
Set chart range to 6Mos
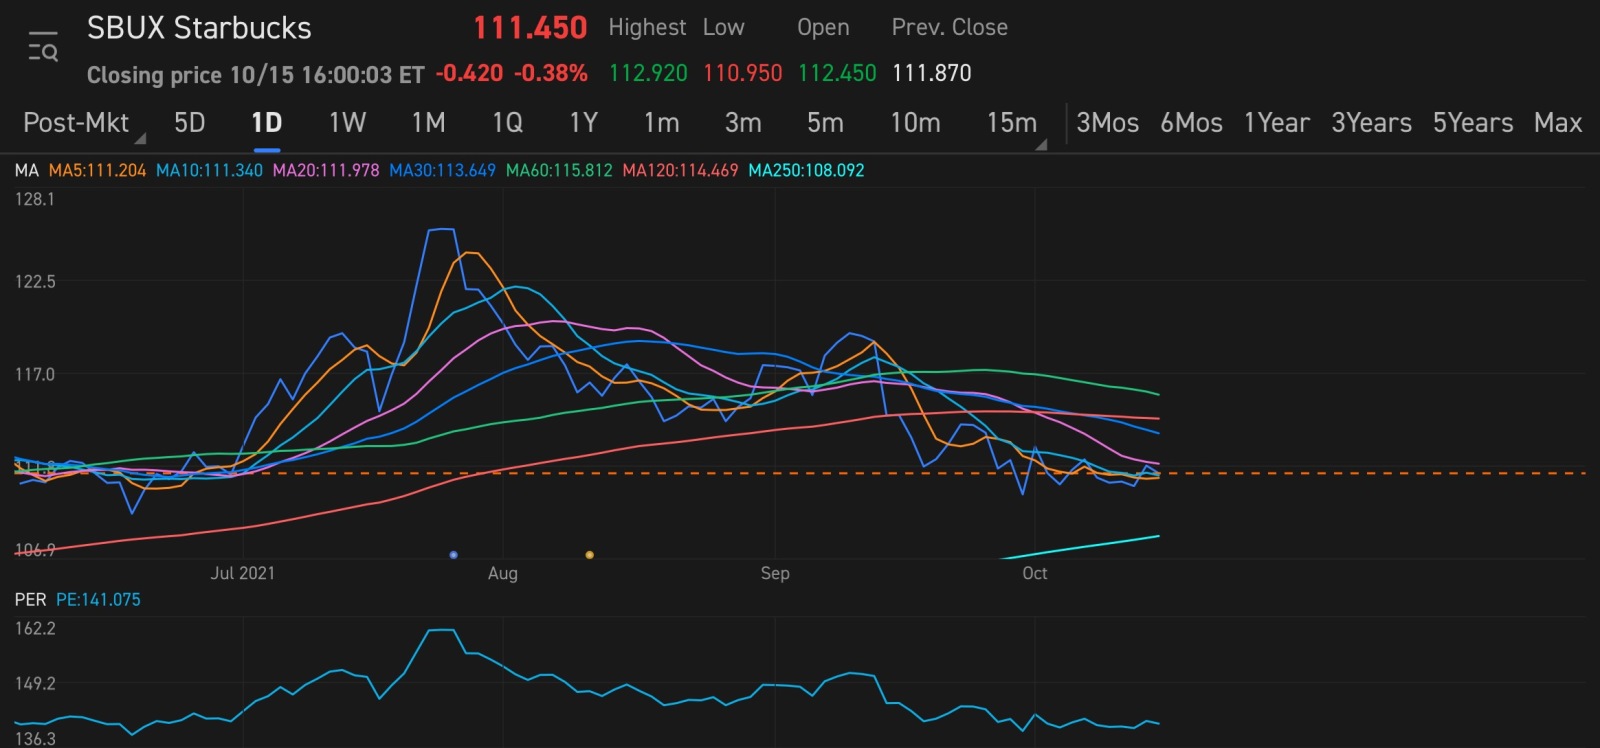(1191, 123)
